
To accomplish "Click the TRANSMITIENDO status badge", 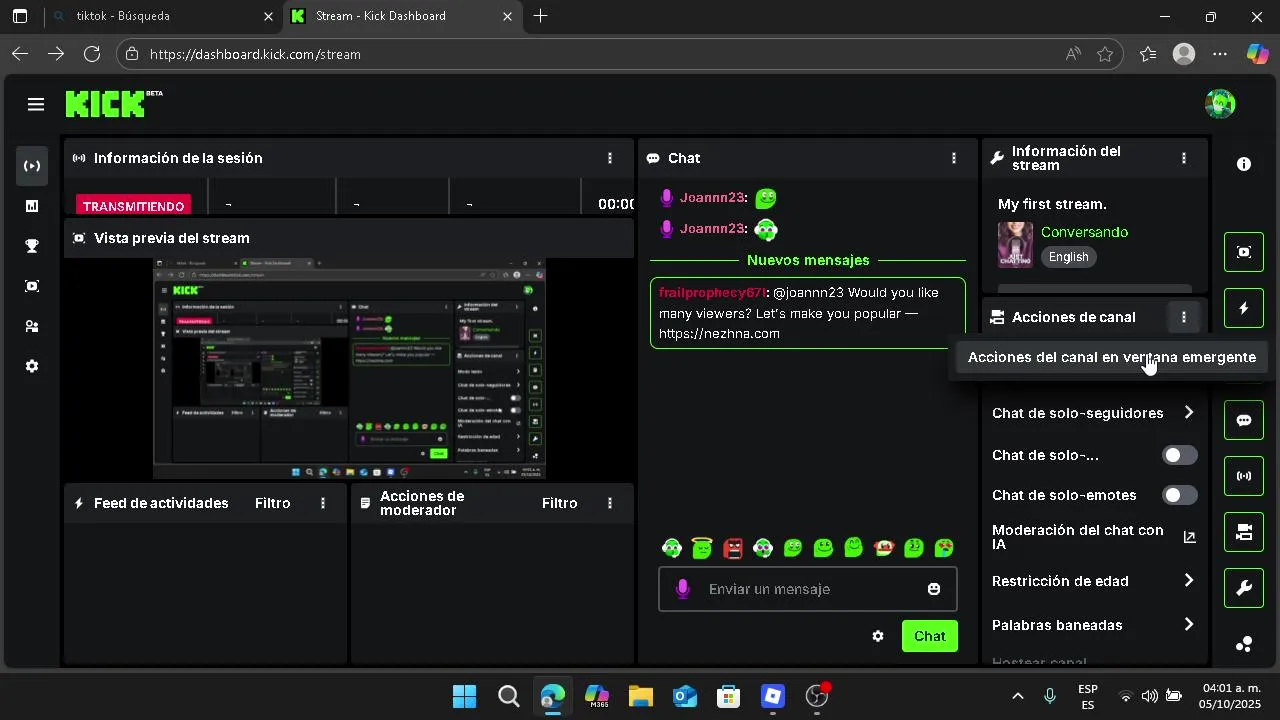I will point(134,206).
